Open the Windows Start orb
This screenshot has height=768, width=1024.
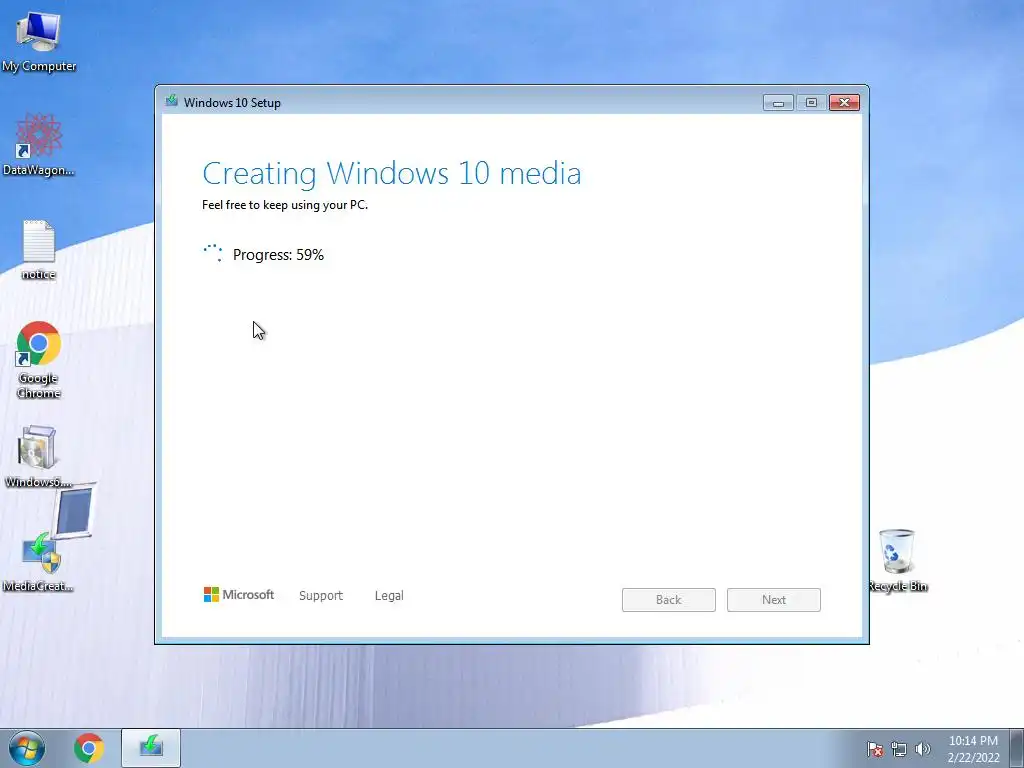27,748
